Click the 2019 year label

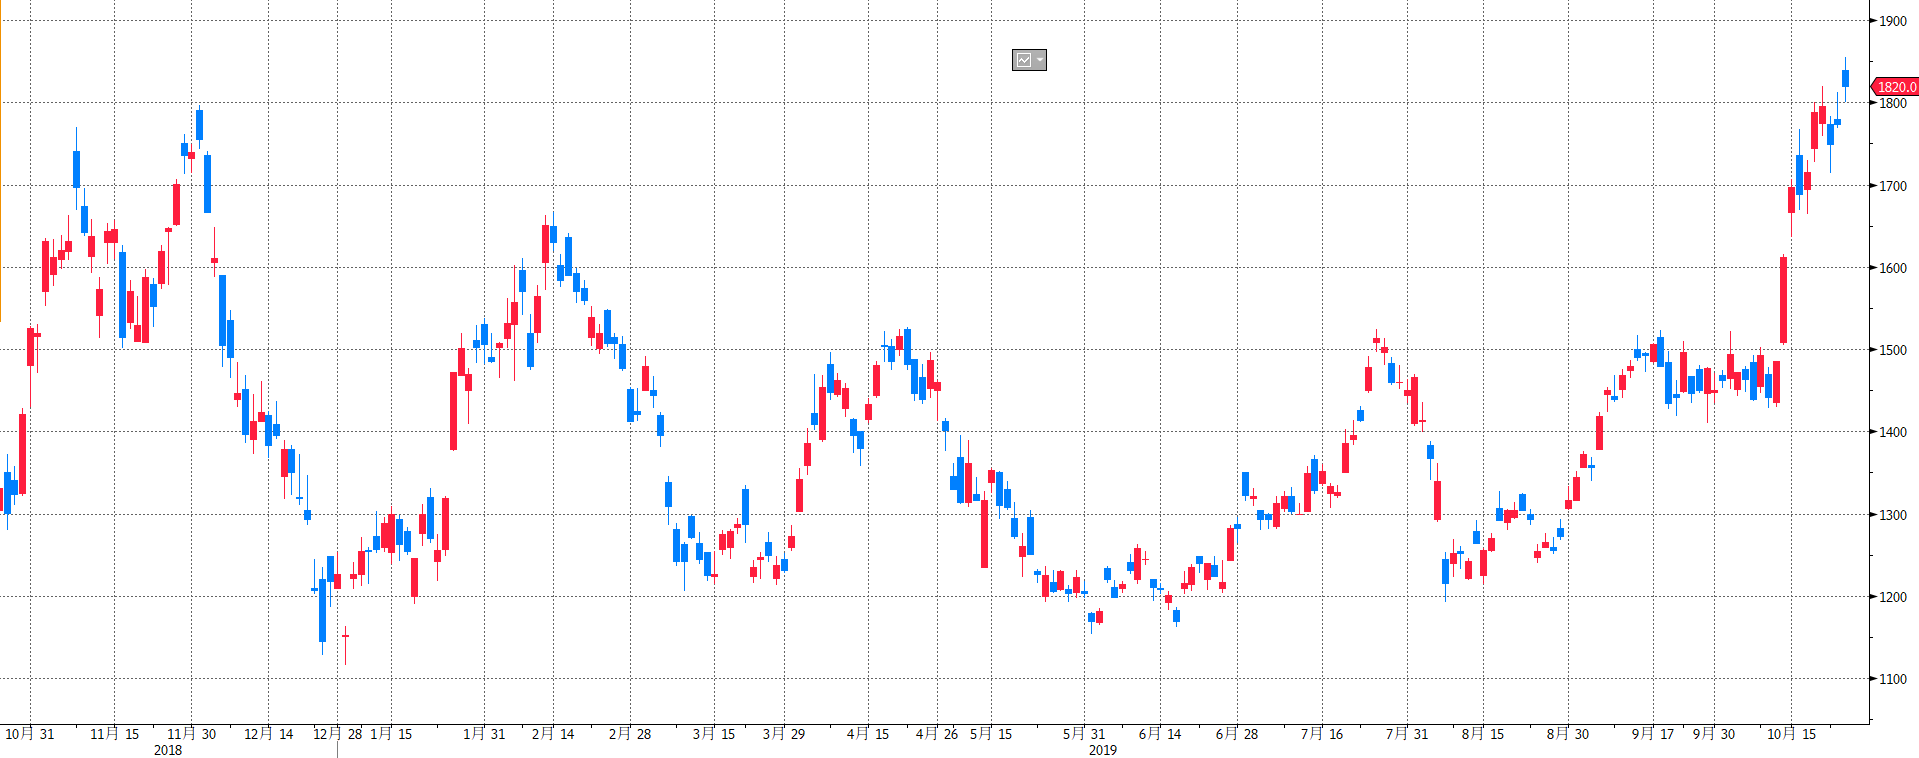click(x=1103, y=750)
